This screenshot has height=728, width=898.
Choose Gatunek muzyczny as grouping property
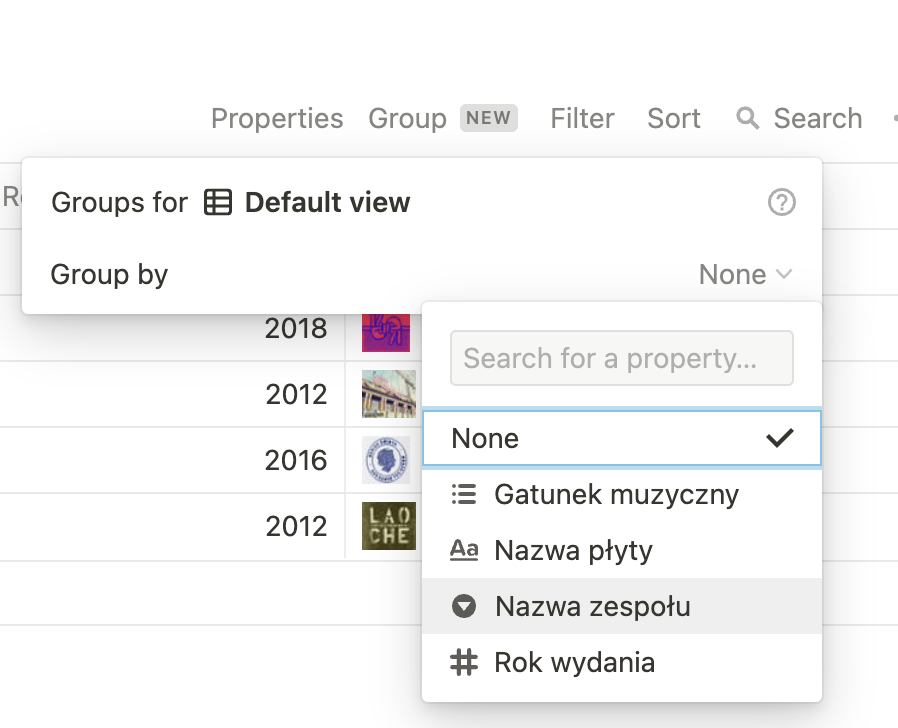[x=616, y=494]
